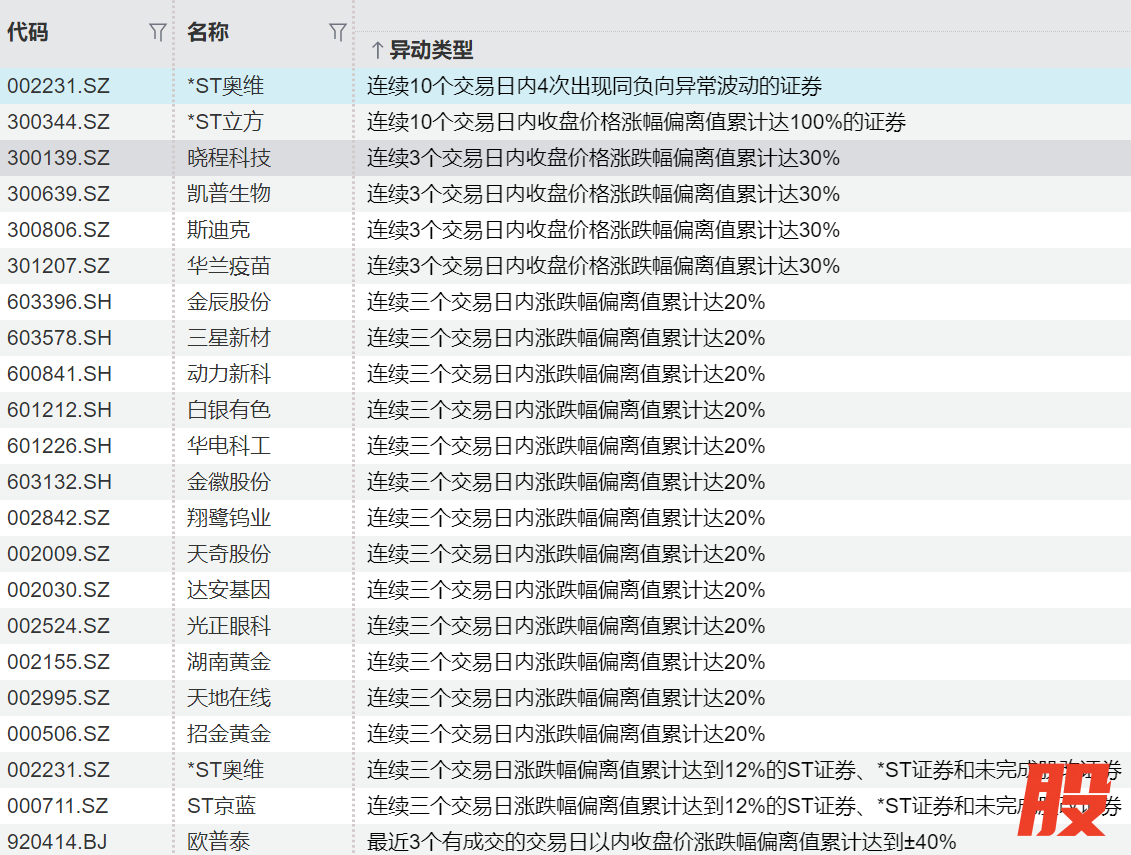The height and width of the screenshot is (855, 1131).
Task: Open the filter icon in 名称 column header
Action: pyautogui.click(x=338, y=33)
